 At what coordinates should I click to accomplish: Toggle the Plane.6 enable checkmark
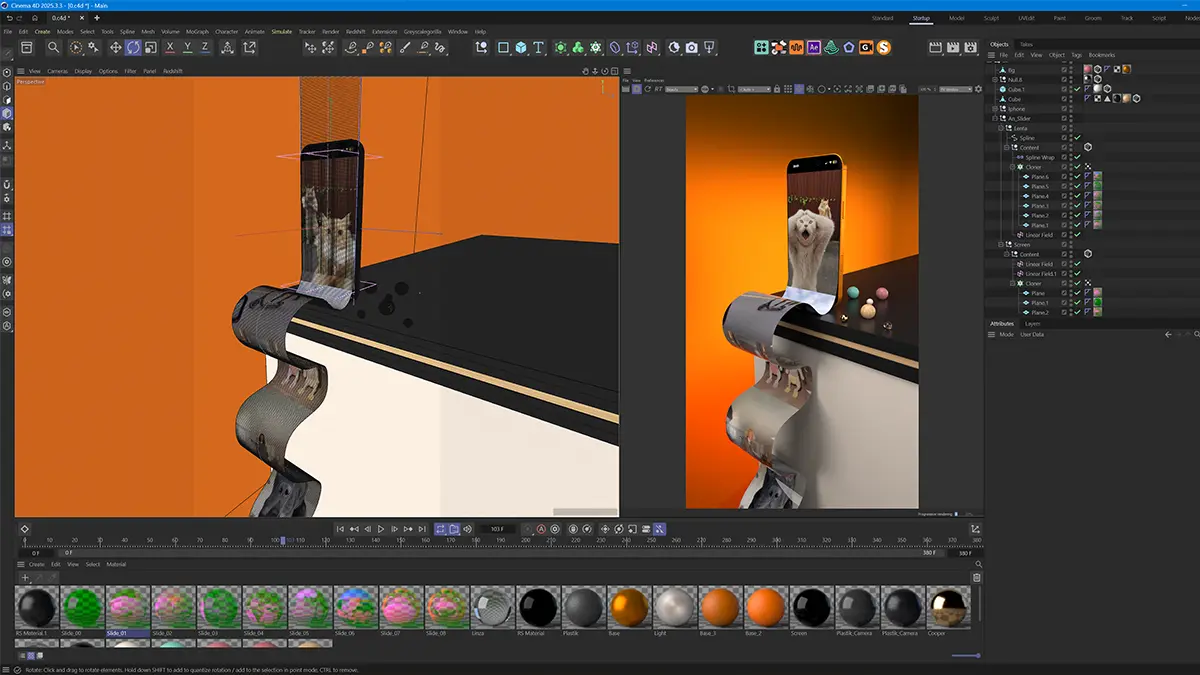1077,177
